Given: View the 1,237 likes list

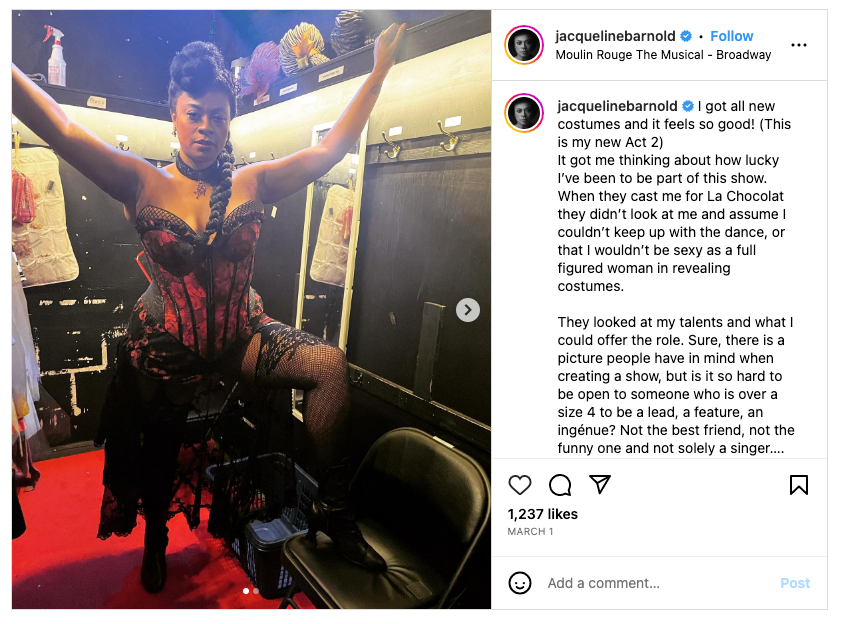Looking at the screenshot, I should pyautogui.click(x=542, y=514).
